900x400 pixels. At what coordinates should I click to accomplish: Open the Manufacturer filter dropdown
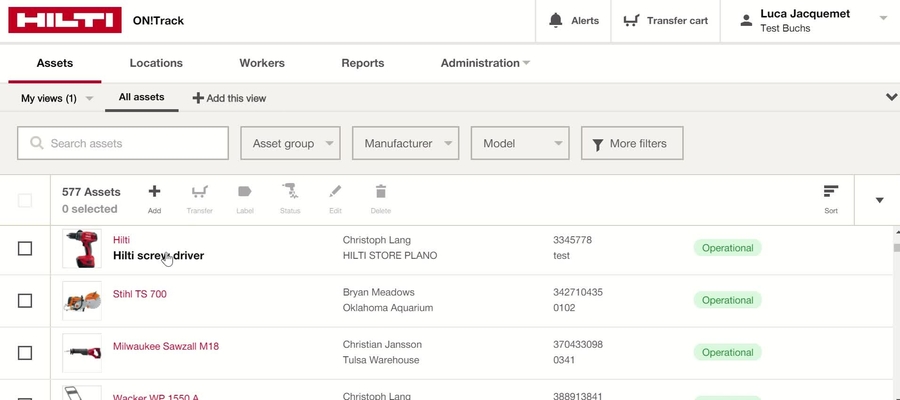405,143
